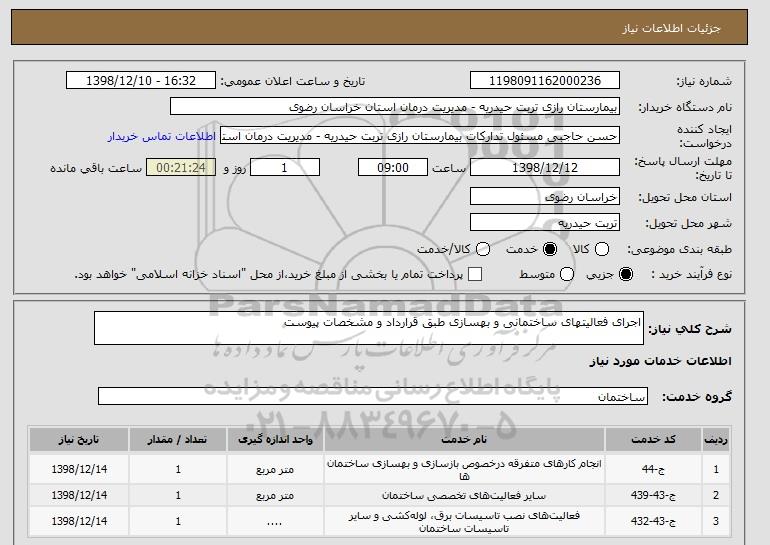Click the delivery city field تربت حیدریه
770x545 pixels.
[545, 222]
